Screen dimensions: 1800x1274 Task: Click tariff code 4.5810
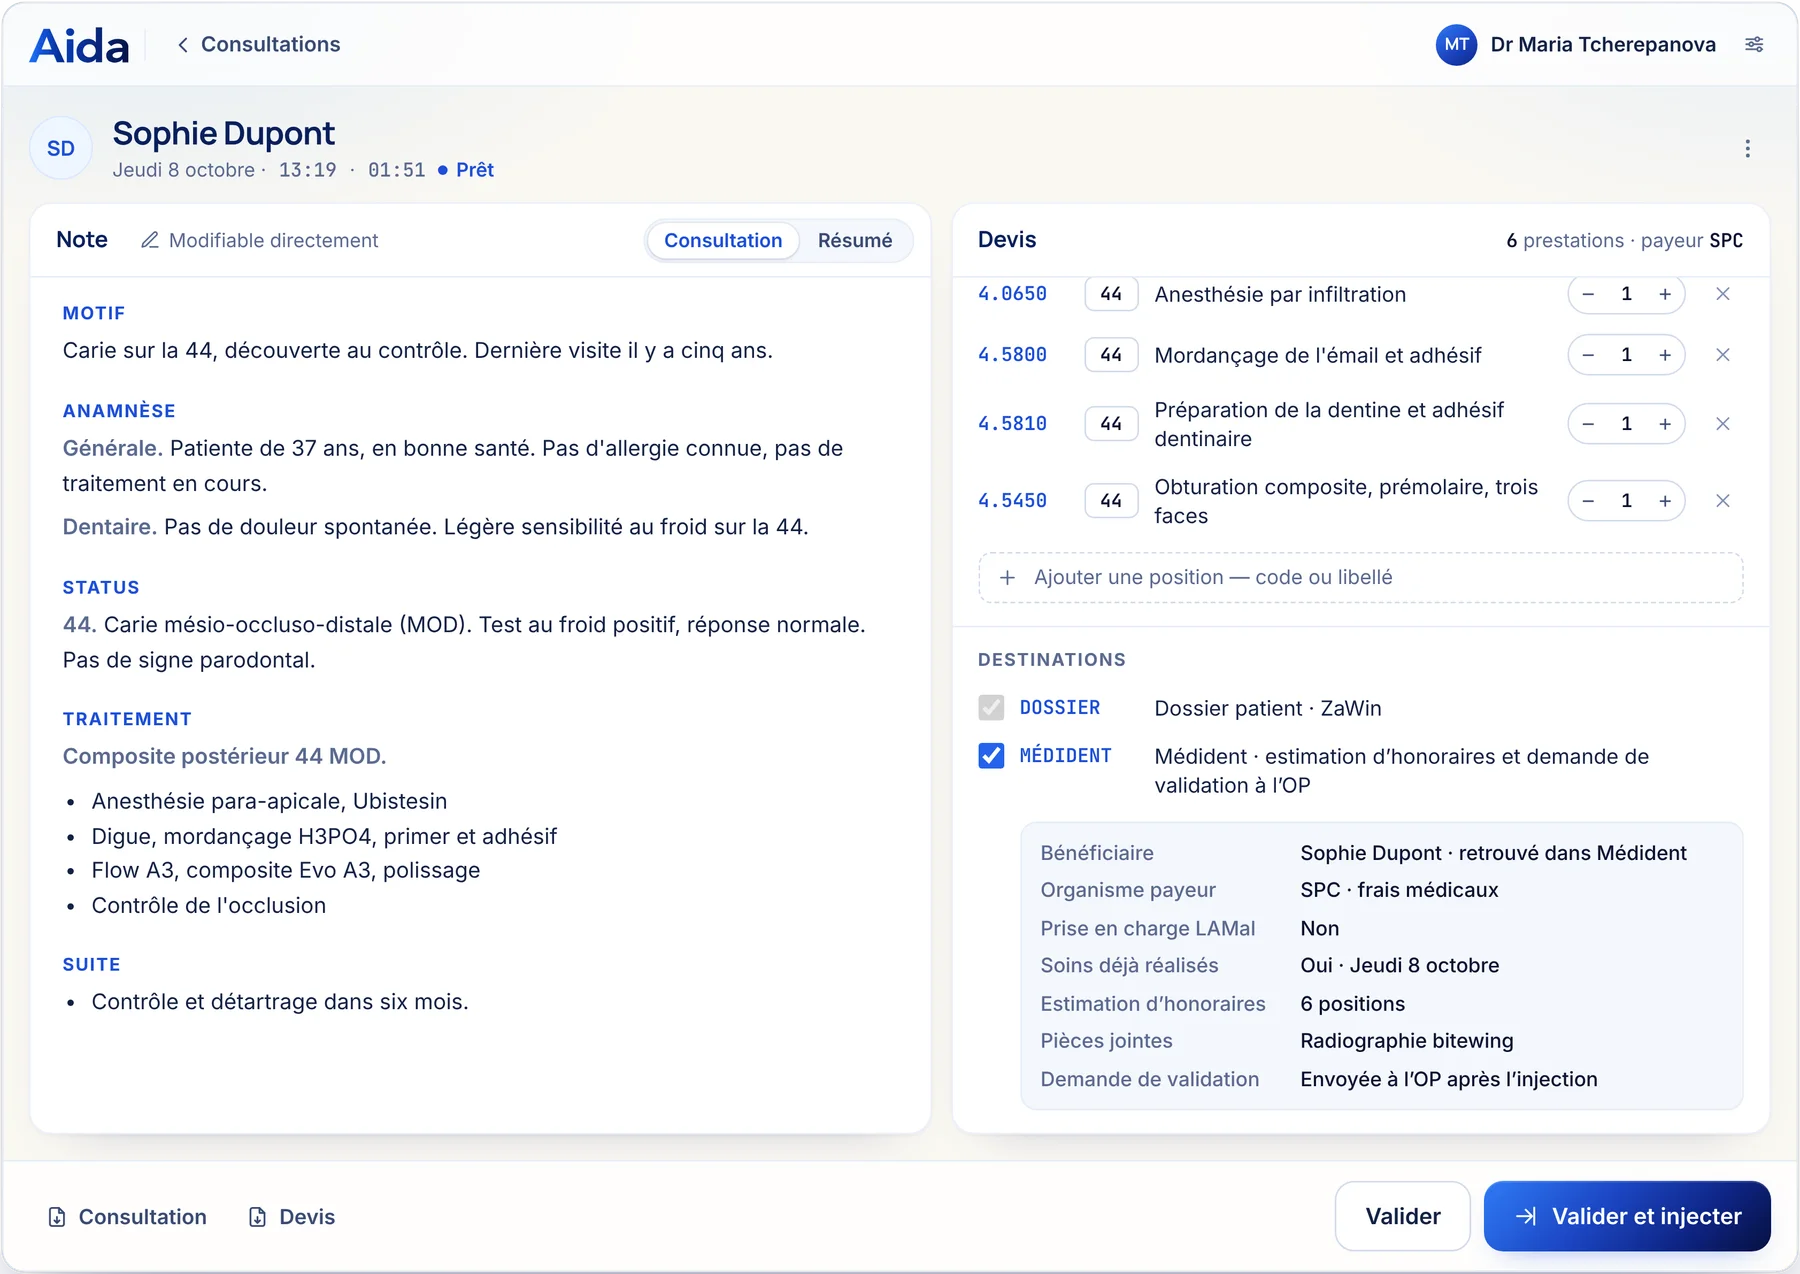(1012, 424)
